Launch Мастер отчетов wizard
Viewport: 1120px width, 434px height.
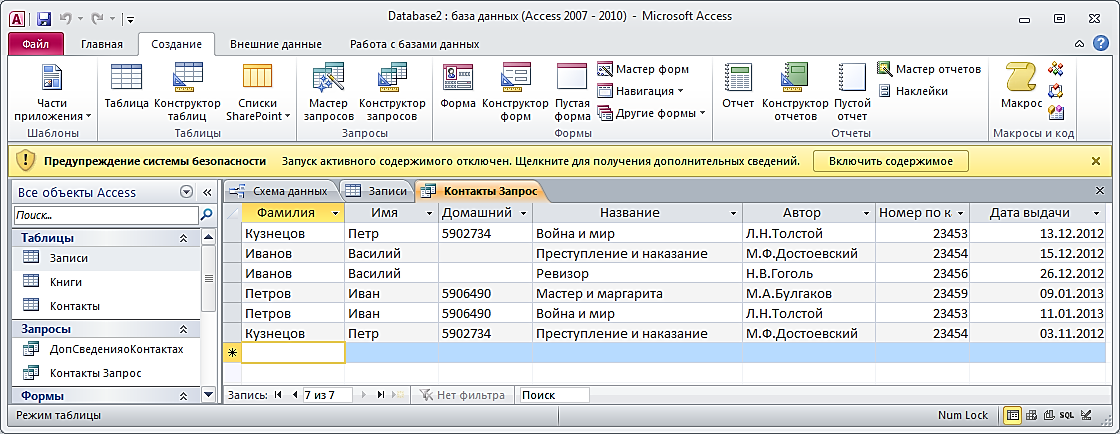tap(929, 69)
